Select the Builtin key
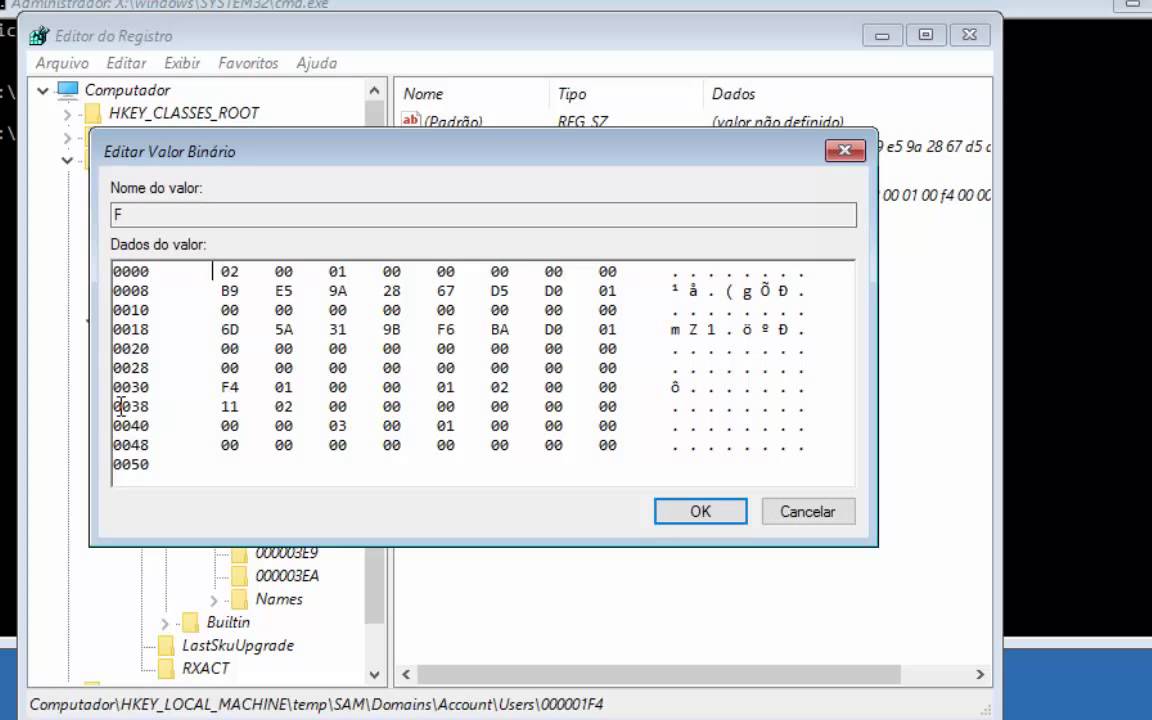Viewport: 1152px width, 720px height. (x=228, y=622)
